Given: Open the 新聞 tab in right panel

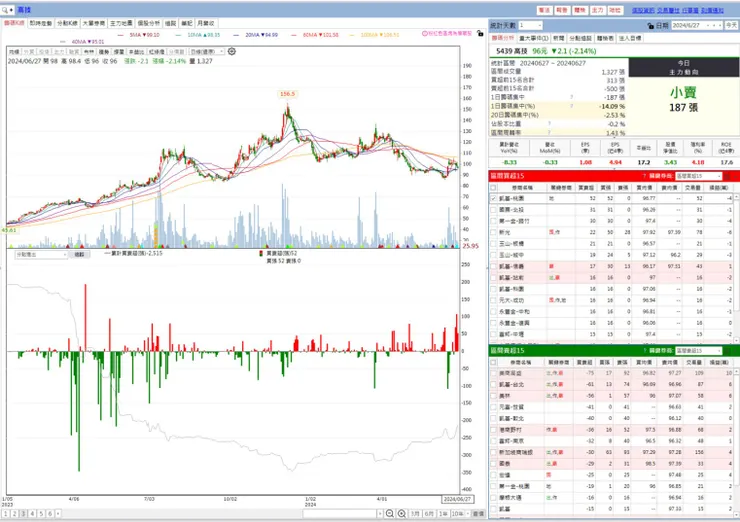Looking at the screenshot, I should point(558,38).
